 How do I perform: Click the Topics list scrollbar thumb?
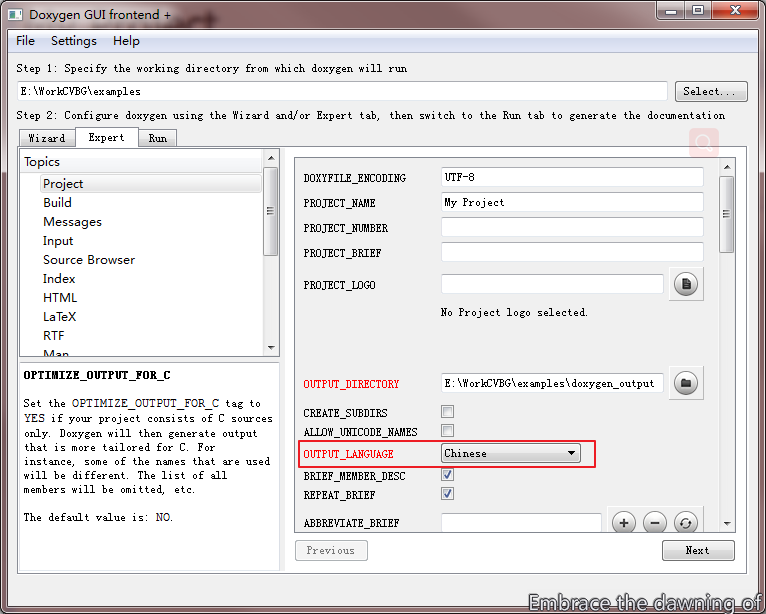pos(271,211)
